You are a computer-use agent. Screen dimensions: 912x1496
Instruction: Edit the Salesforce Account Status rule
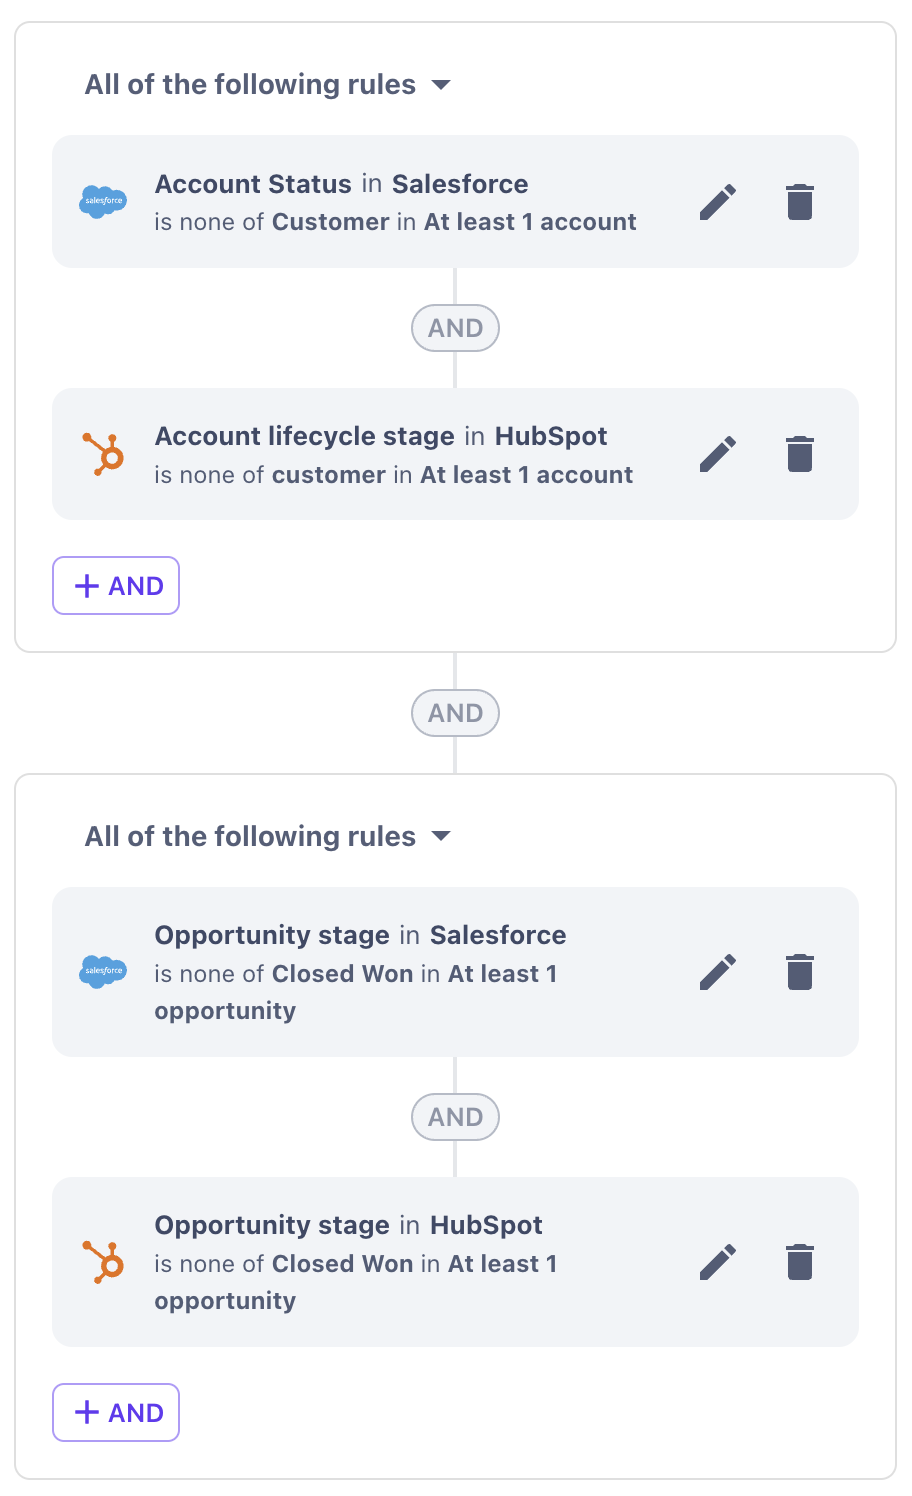[718, 202]
